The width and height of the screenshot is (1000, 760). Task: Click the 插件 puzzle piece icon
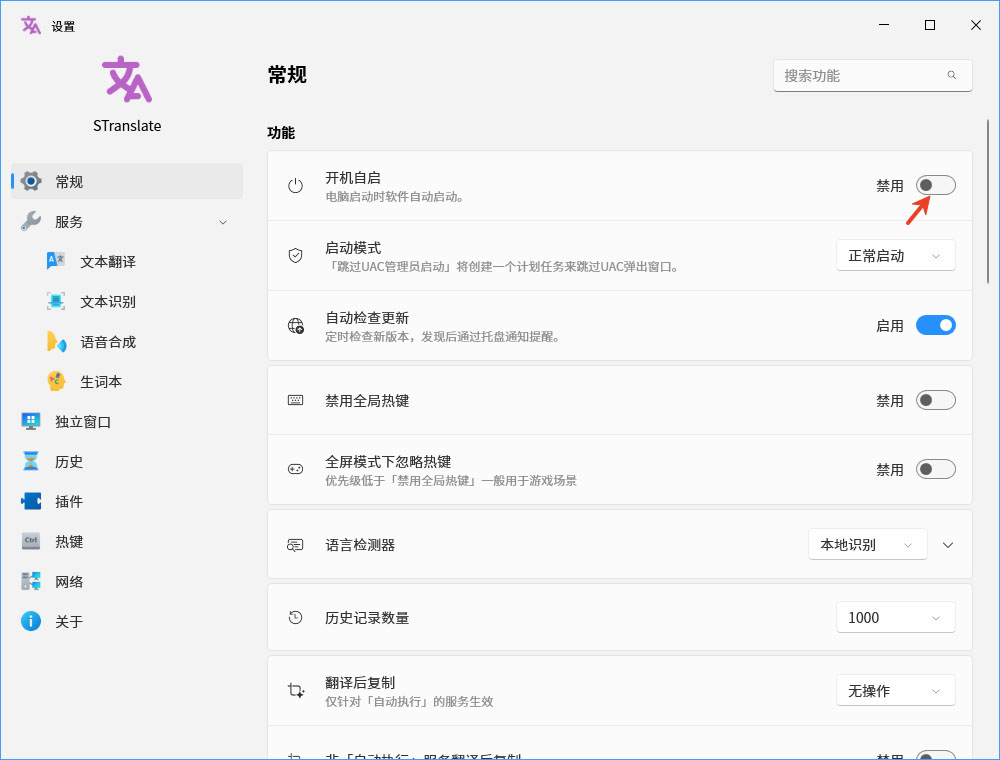coord(31,501)
